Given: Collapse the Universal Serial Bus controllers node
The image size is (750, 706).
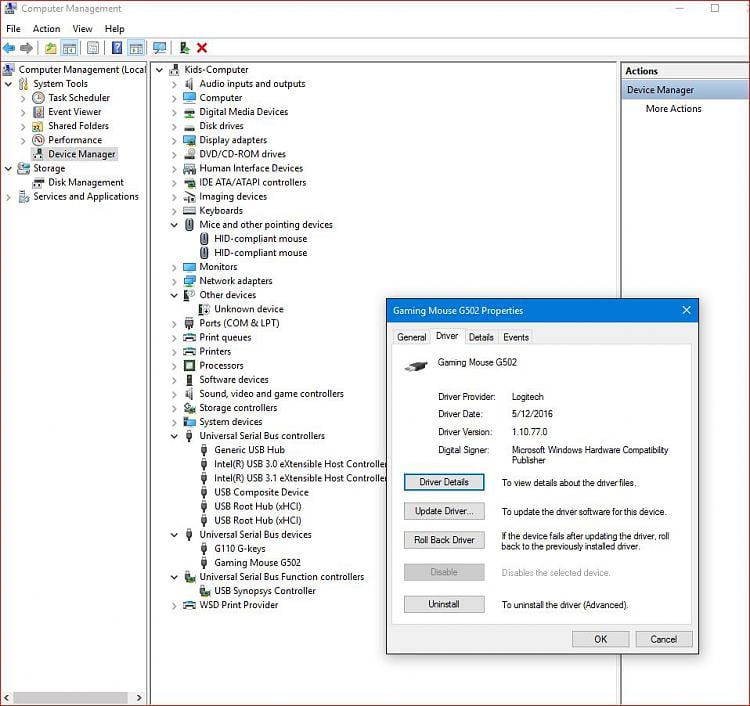Looking at the screenshot, I should tap(174, 436).
